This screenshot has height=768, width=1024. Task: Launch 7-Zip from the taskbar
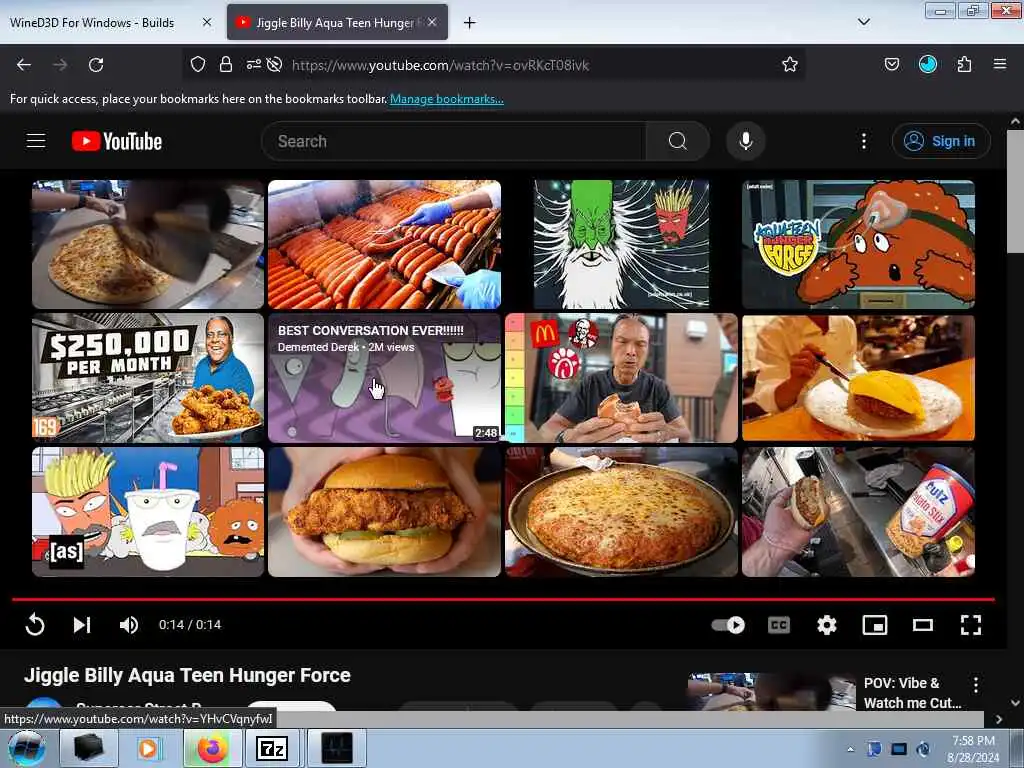(x=273, y=748)
